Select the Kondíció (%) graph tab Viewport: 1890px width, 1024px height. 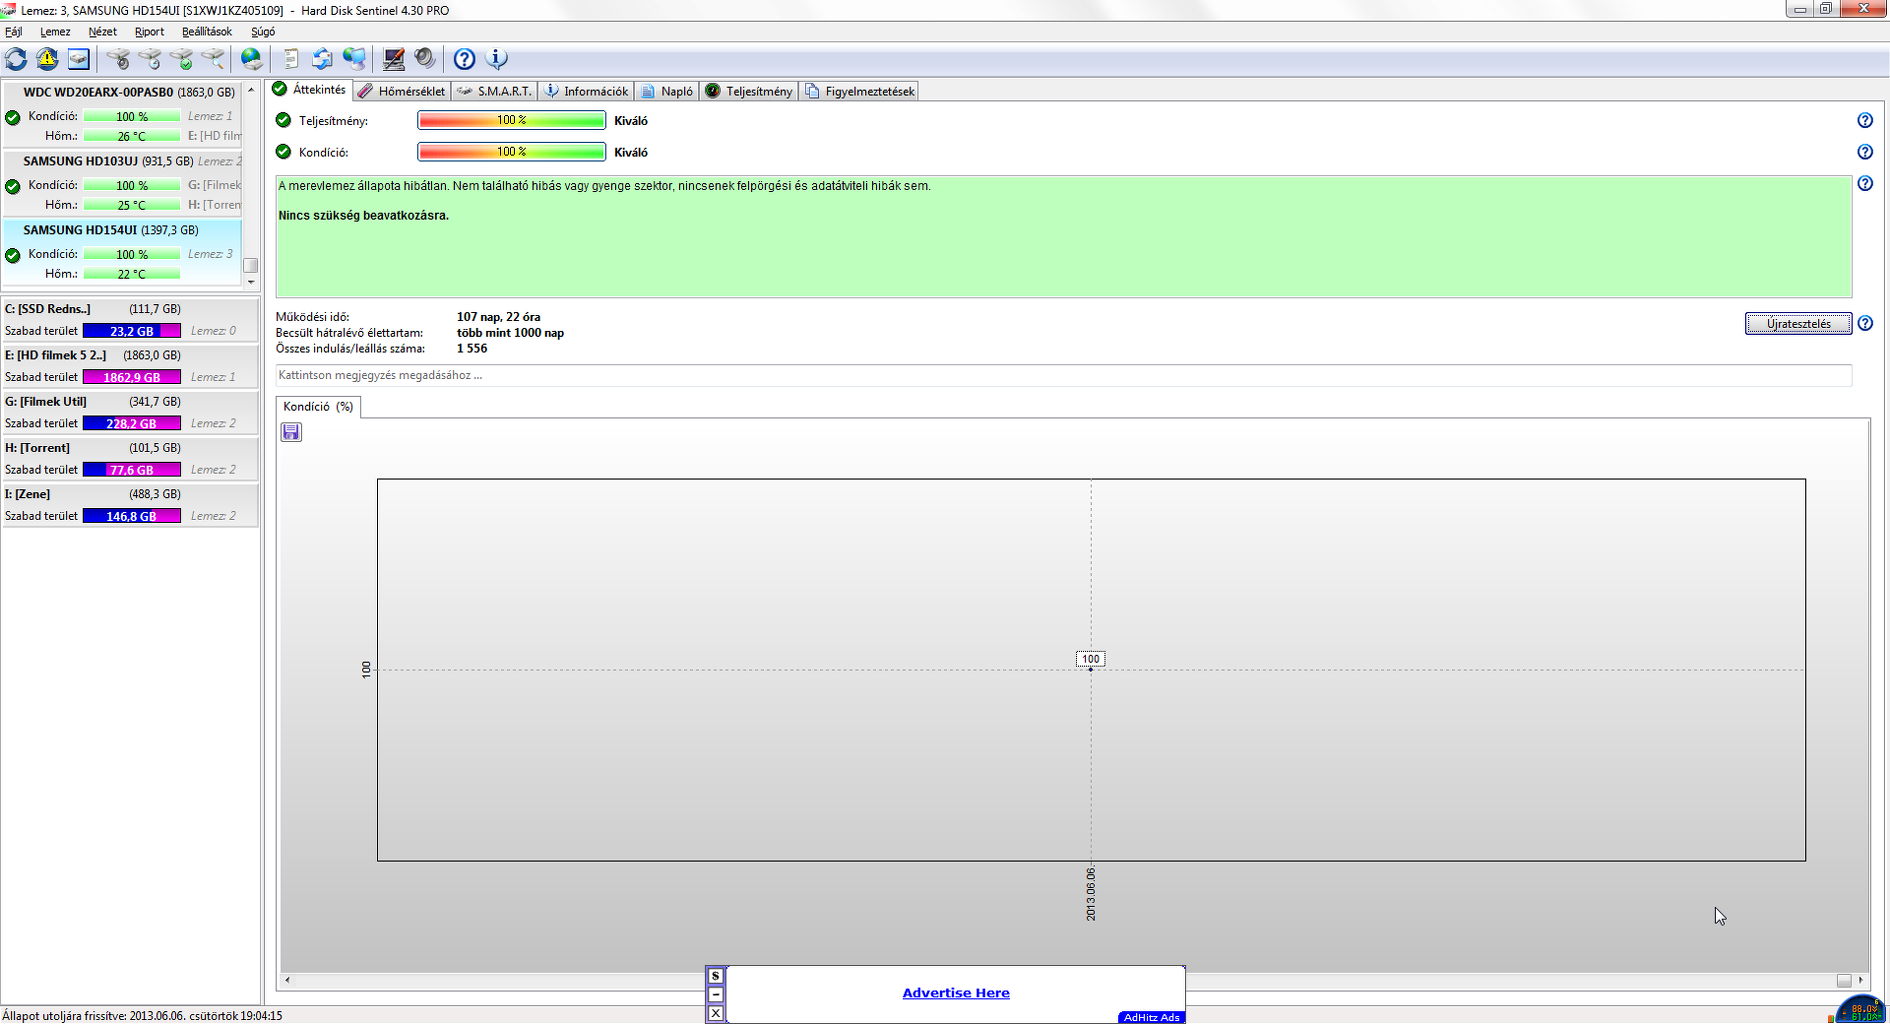coord(318,407)
